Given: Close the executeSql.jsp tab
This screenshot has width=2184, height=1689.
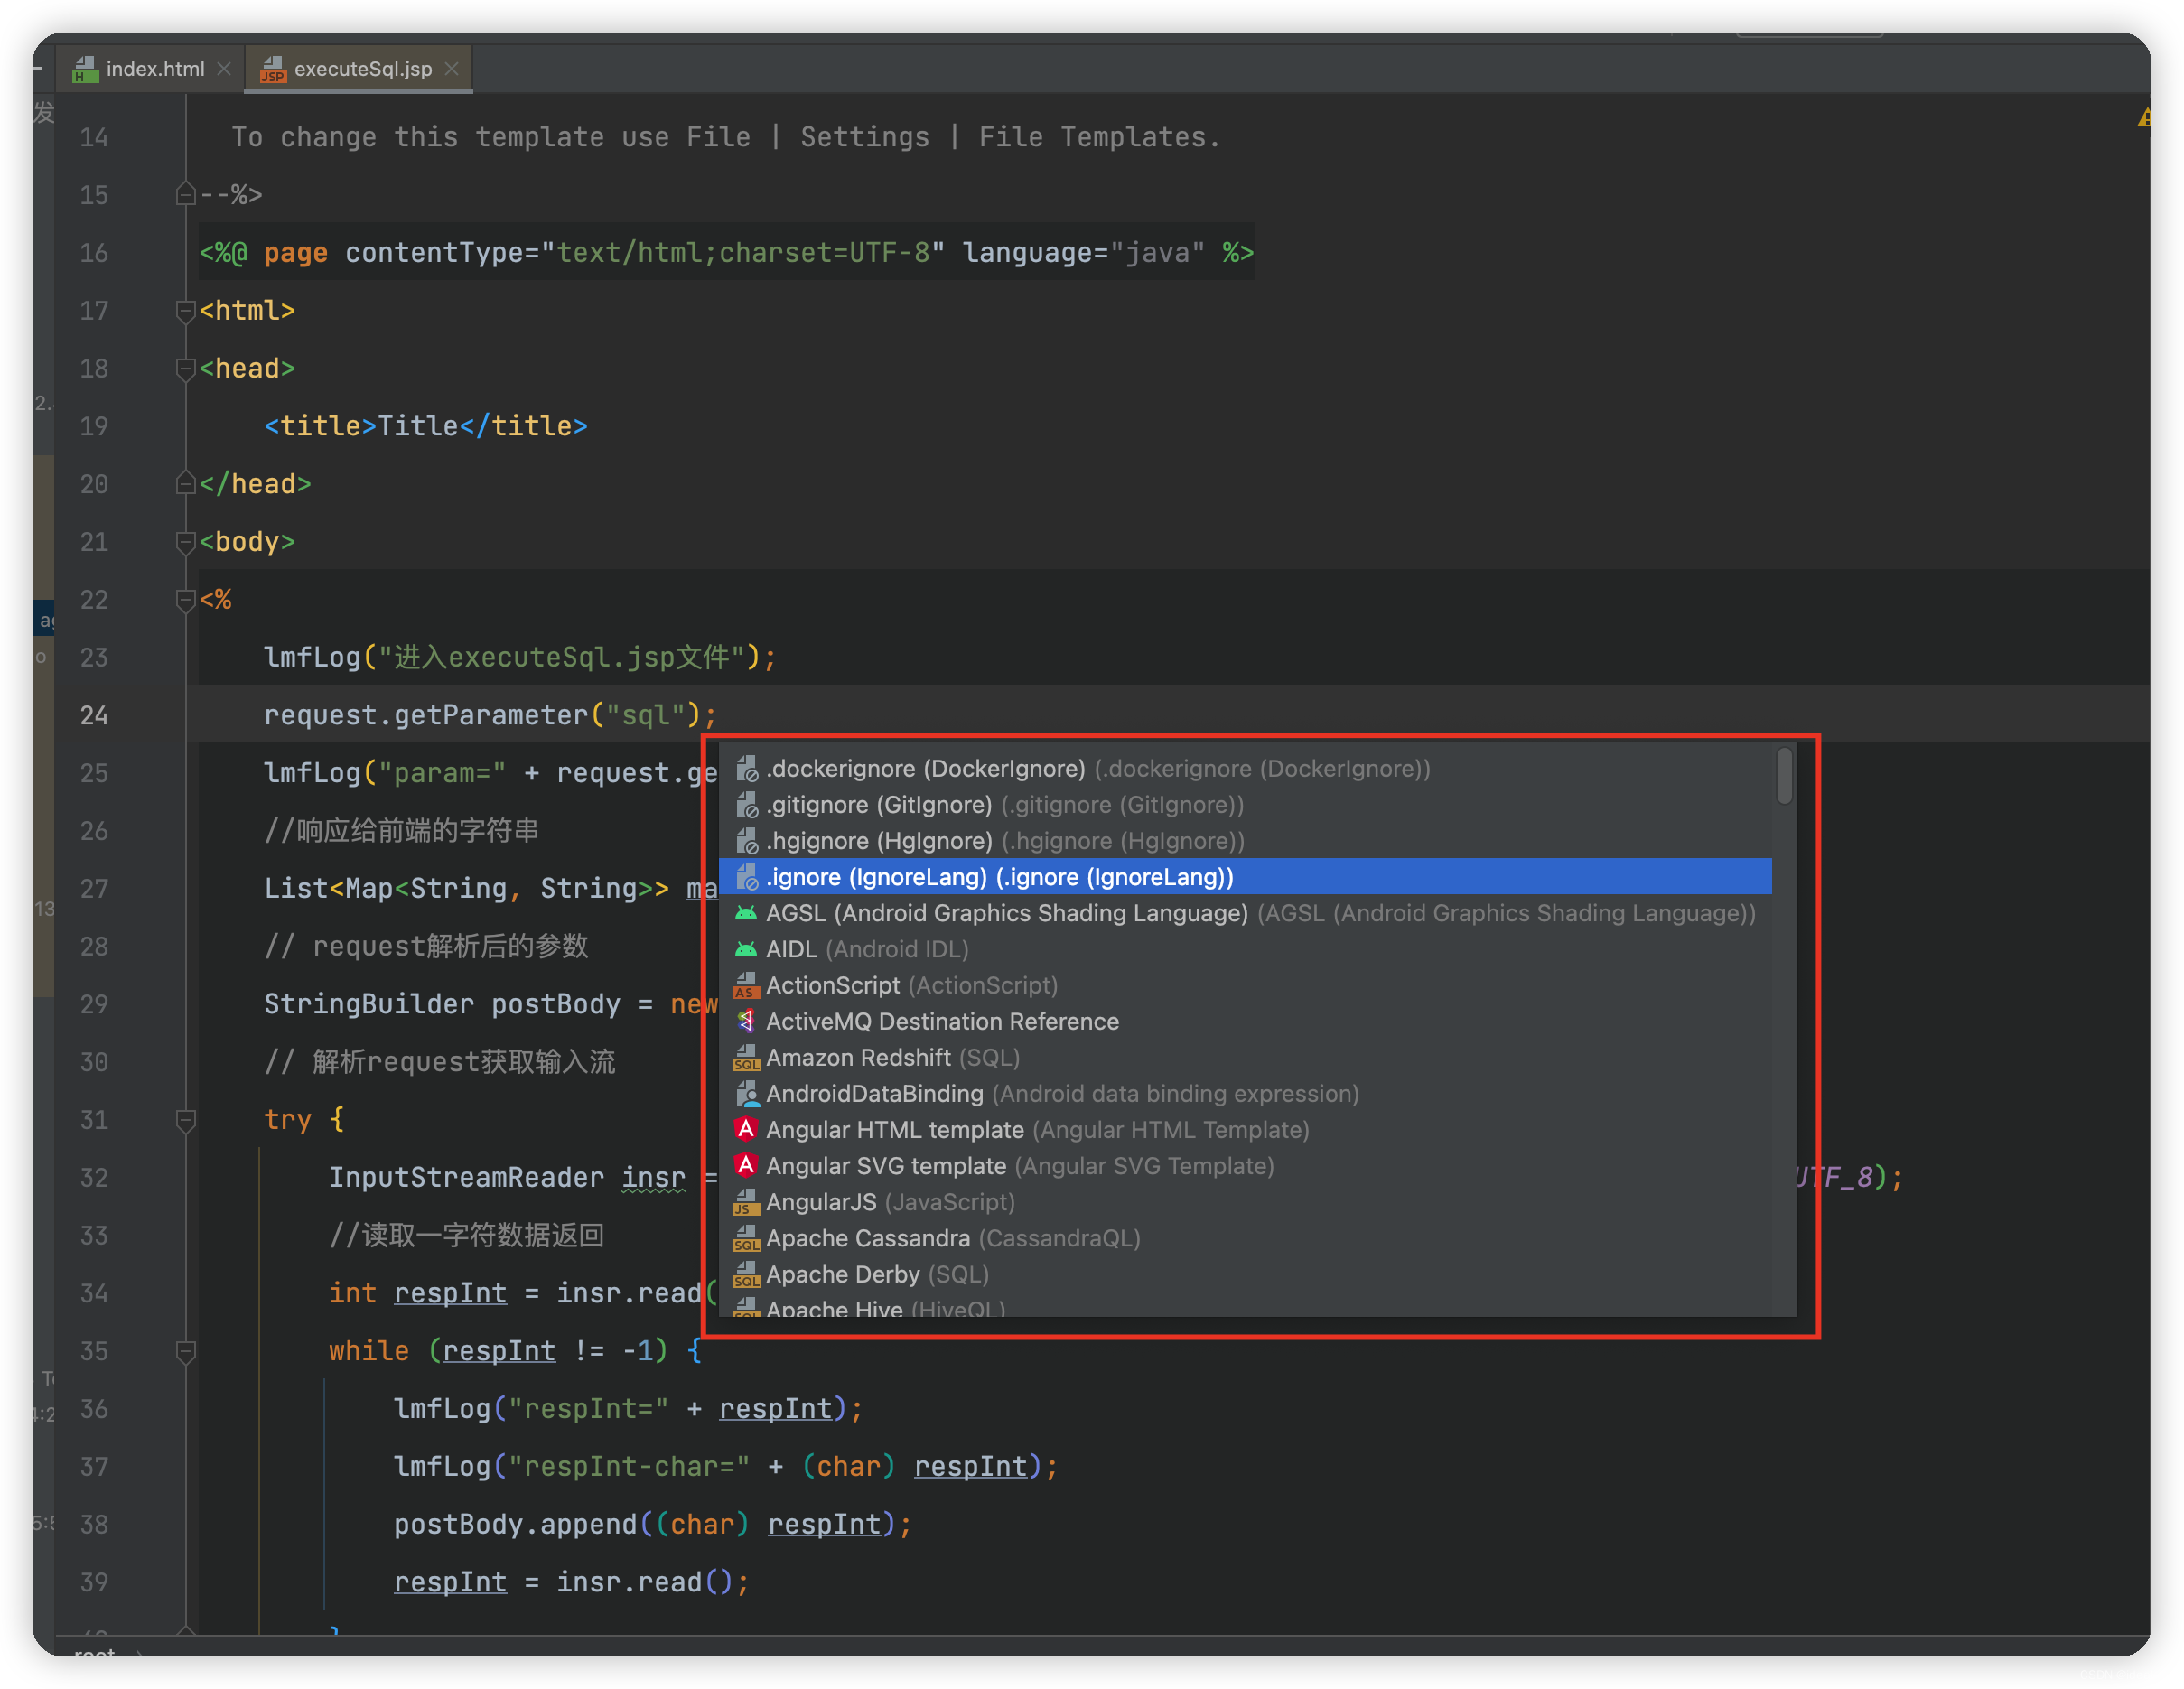Looking at the screenshot, I should (x=452, y=68).
